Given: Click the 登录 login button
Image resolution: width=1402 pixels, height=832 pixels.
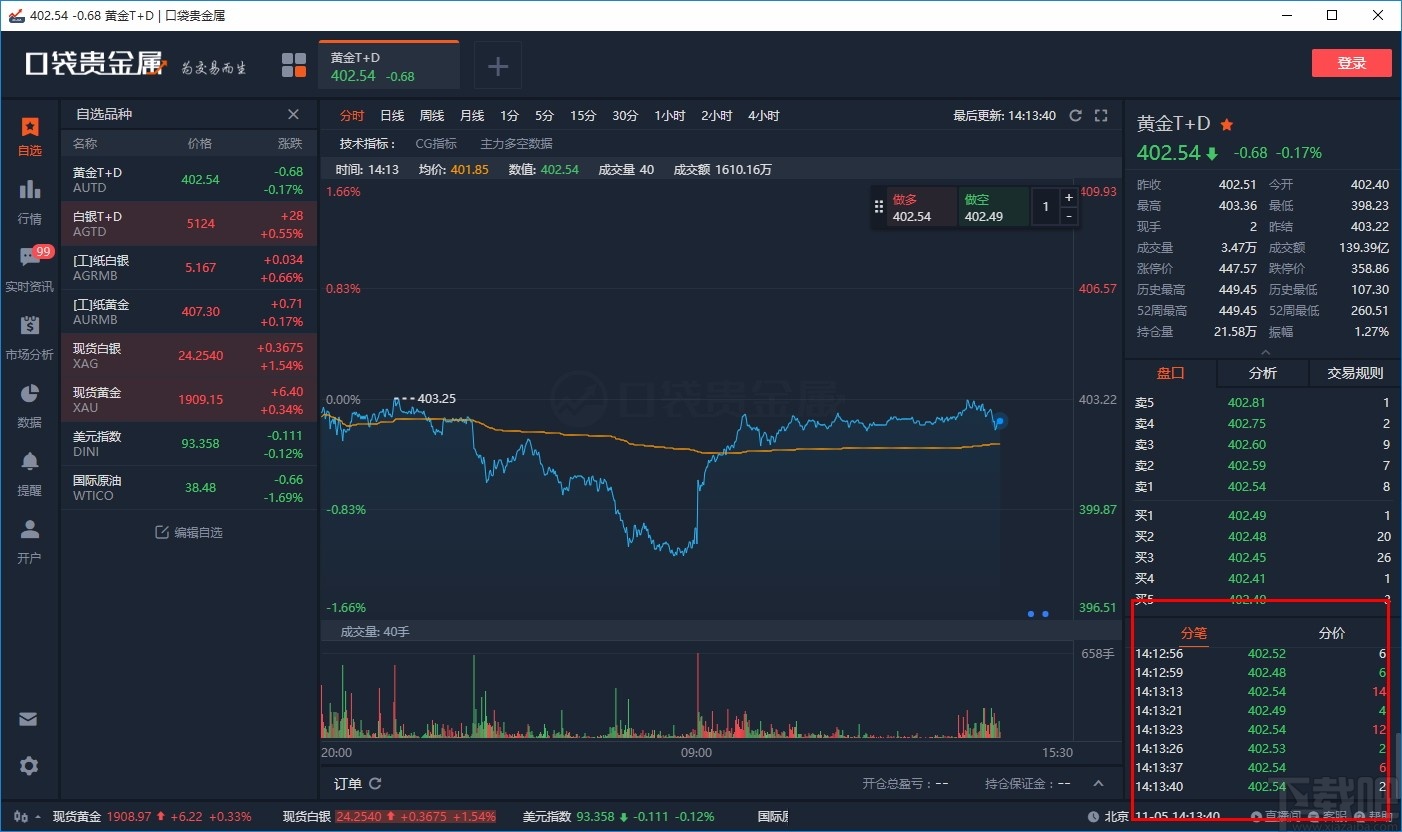Looking at the screenshot, I should [x=1352, y=62].
